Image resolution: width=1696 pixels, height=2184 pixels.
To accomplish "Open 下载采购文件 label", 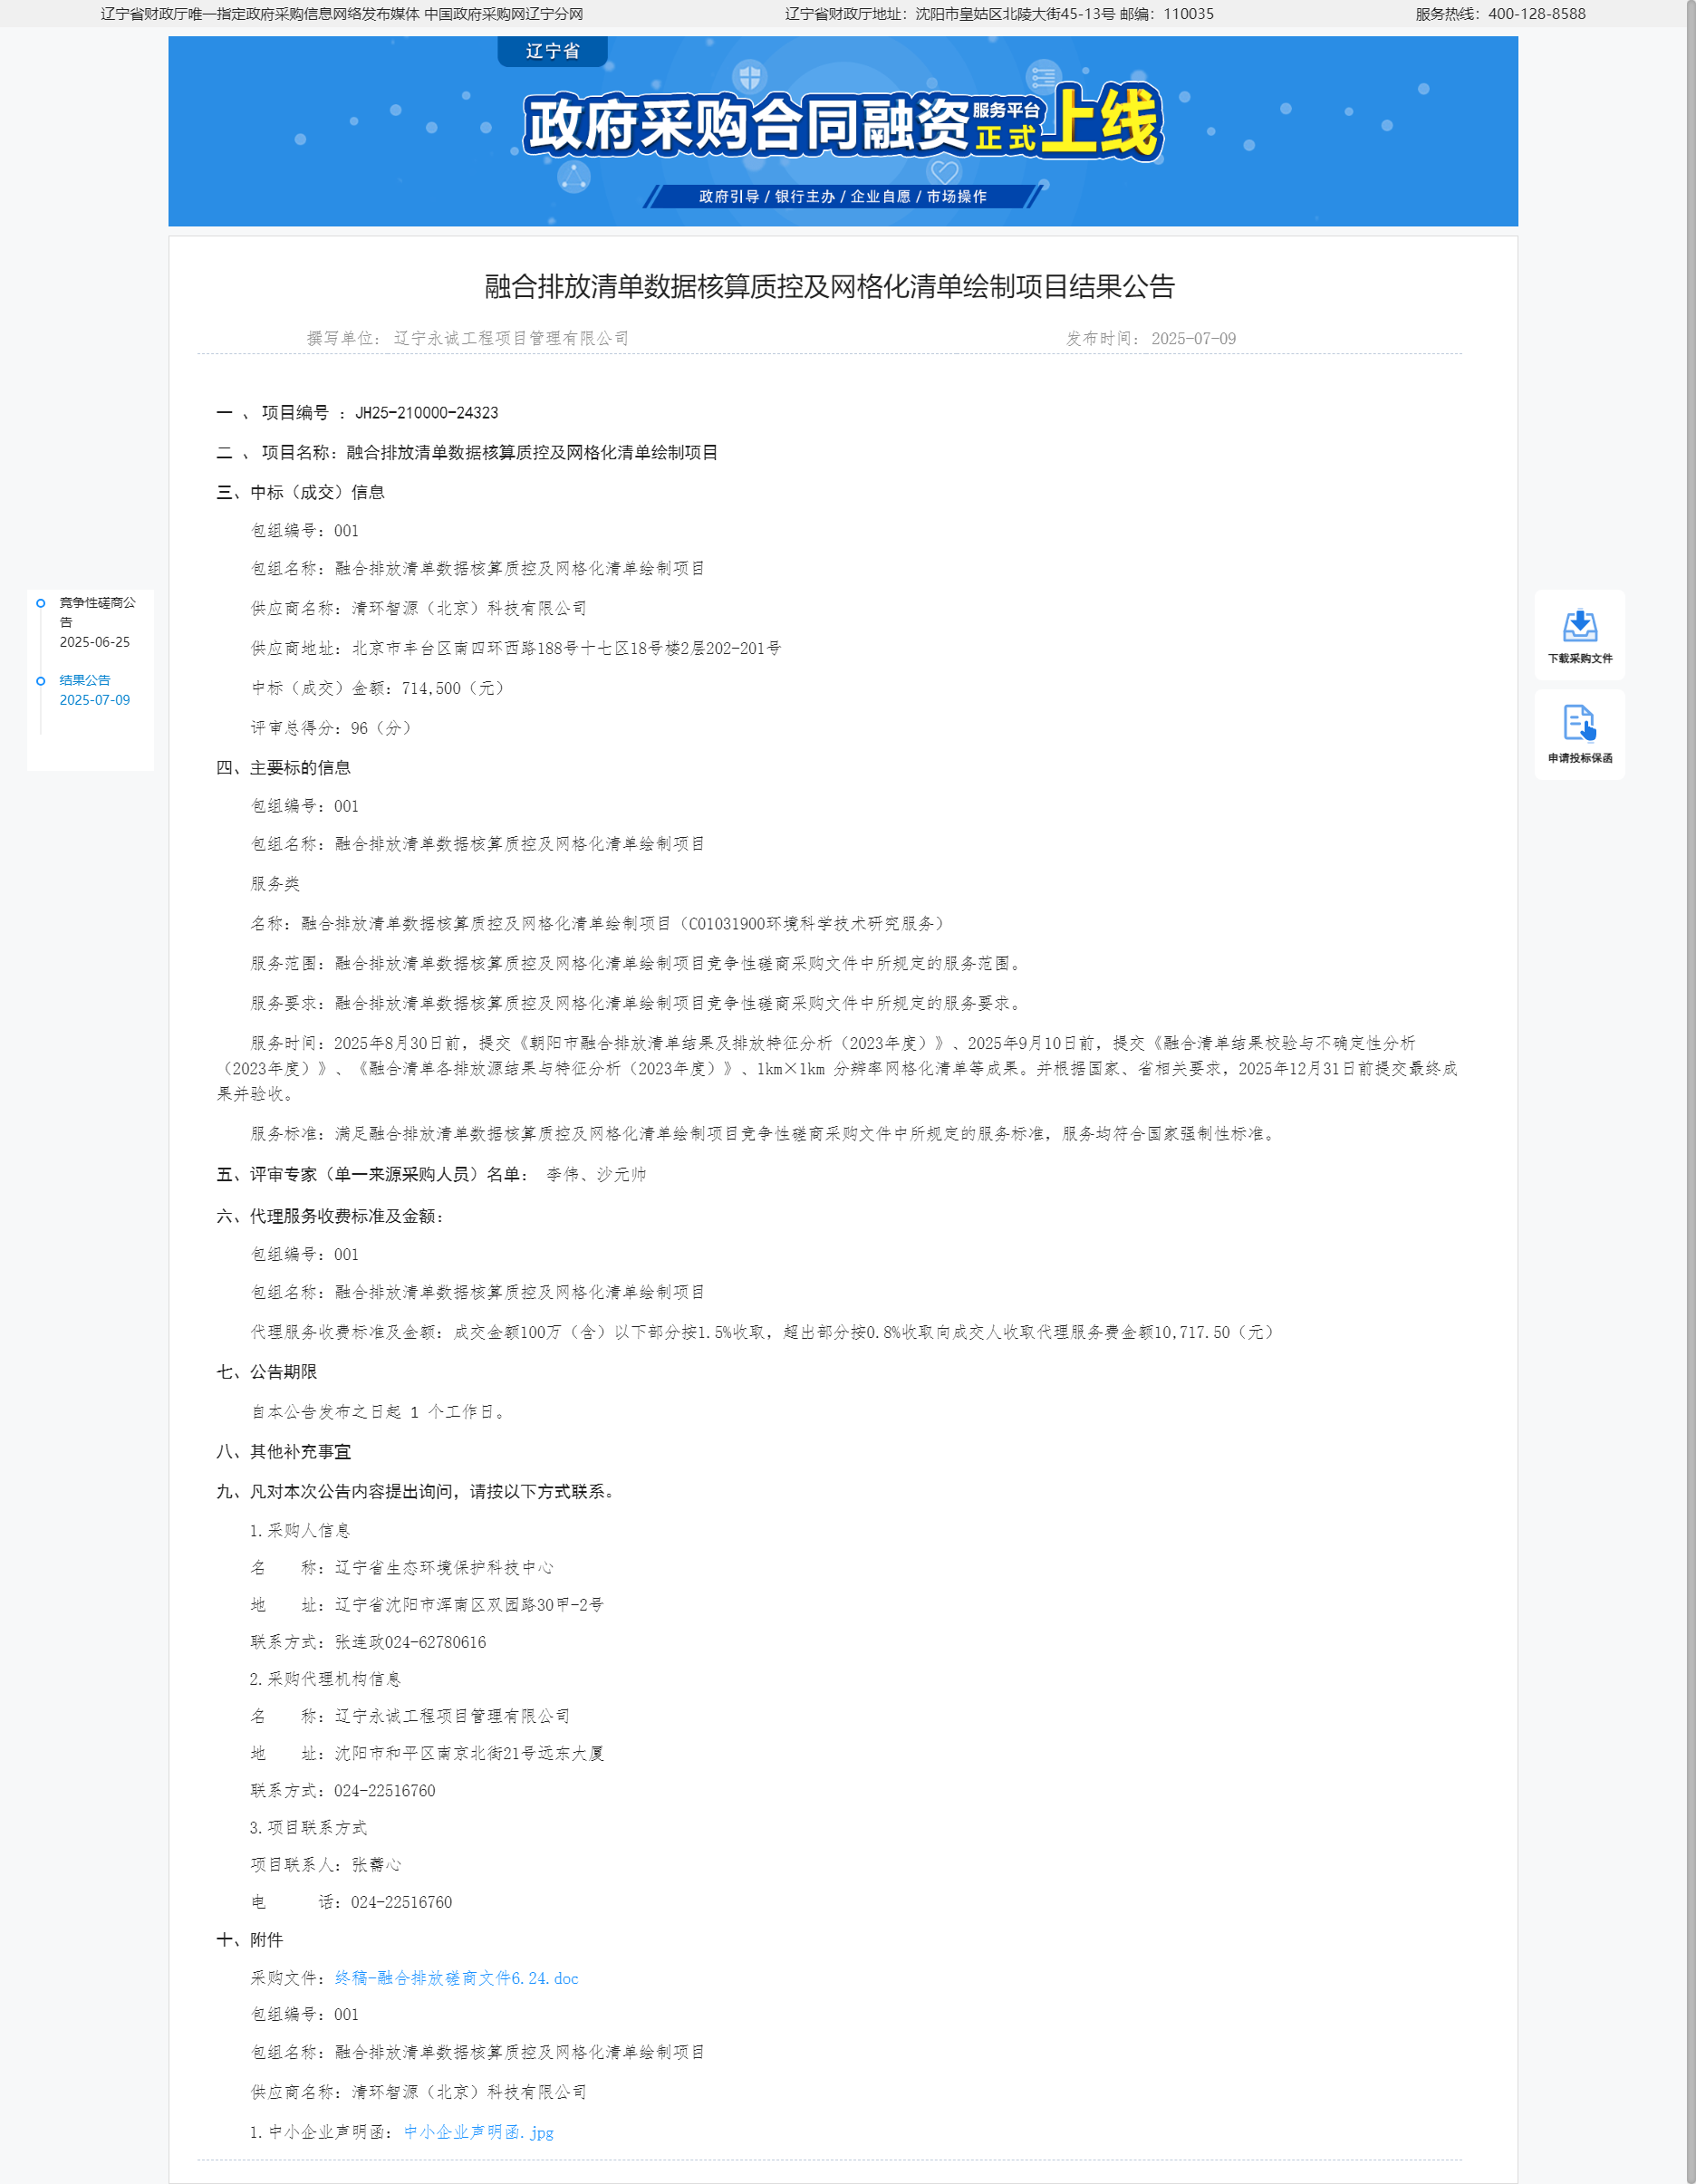I will 1580,659.
